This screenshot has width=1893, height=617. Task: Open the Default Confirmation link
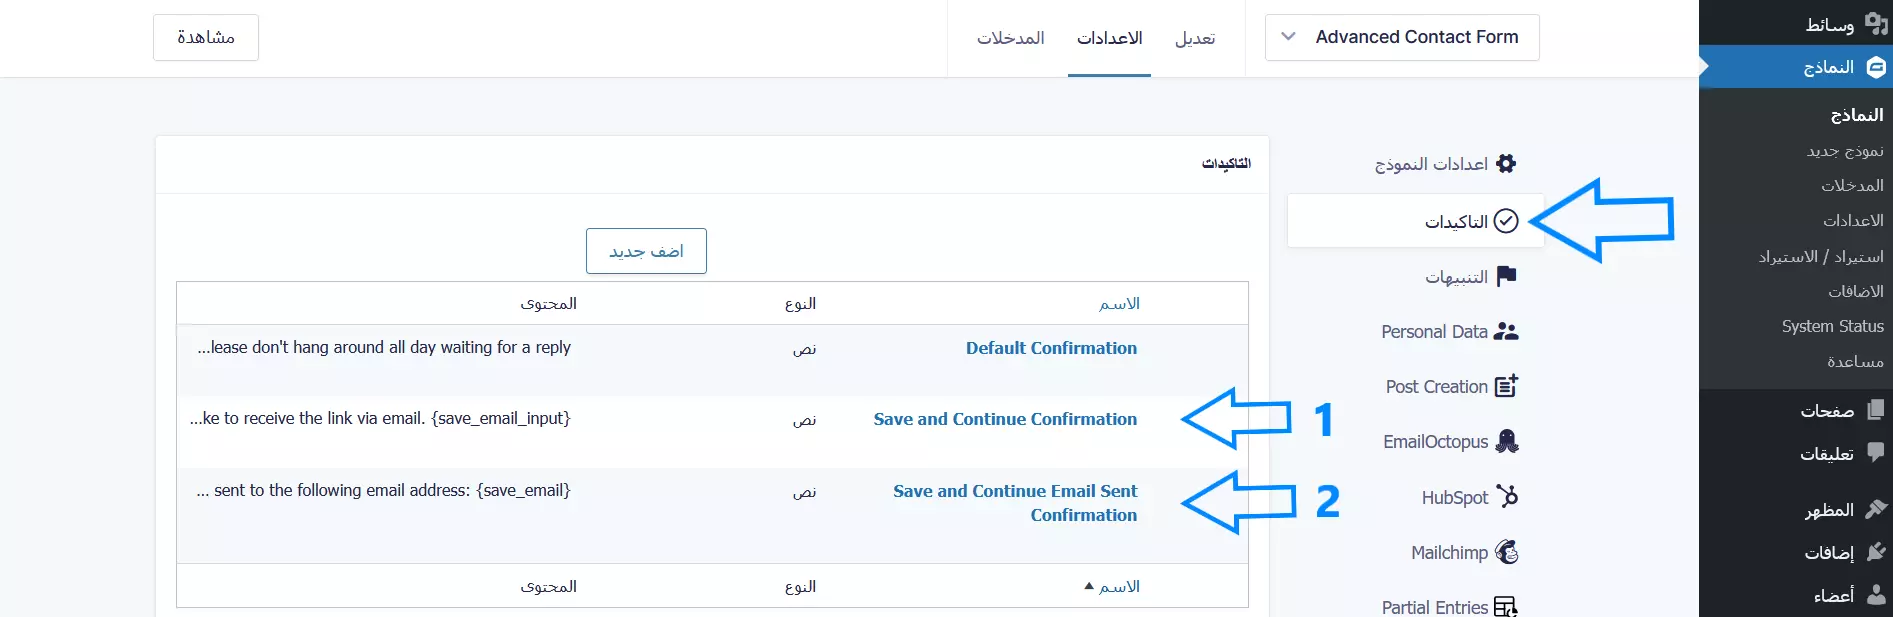(1051, 348)
